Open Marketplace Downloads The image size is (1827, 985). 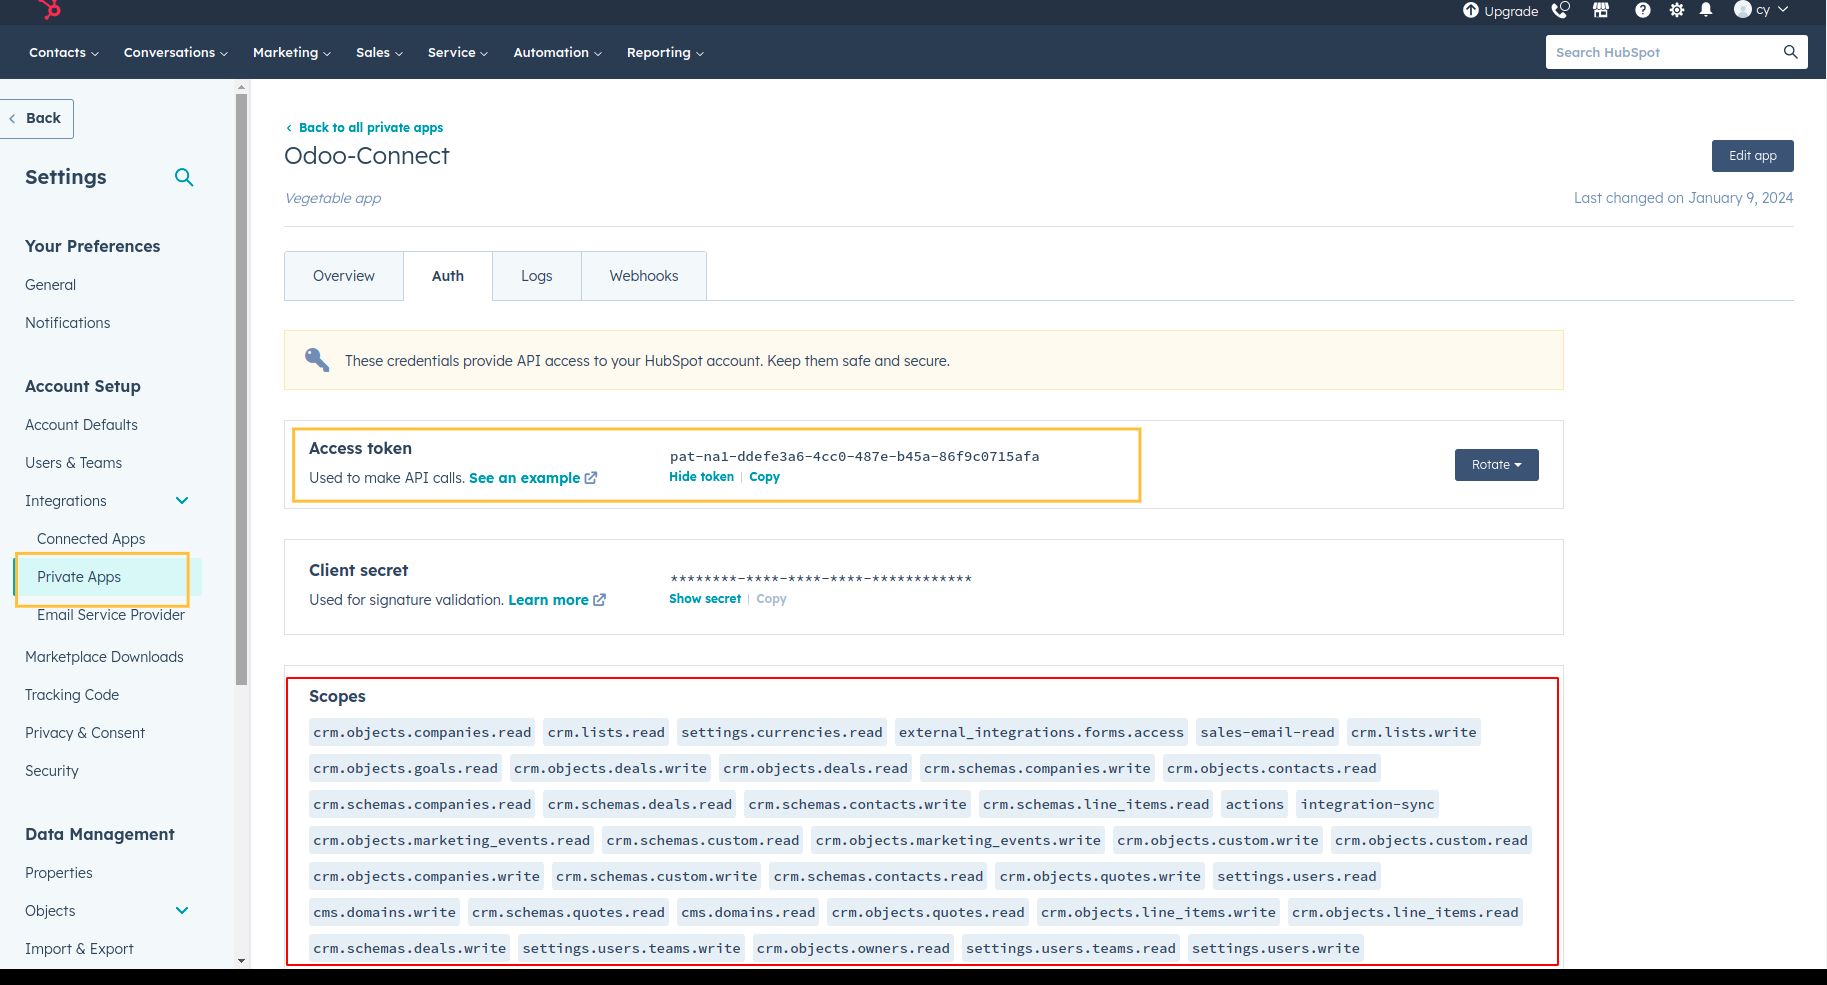tap(104, 657)
